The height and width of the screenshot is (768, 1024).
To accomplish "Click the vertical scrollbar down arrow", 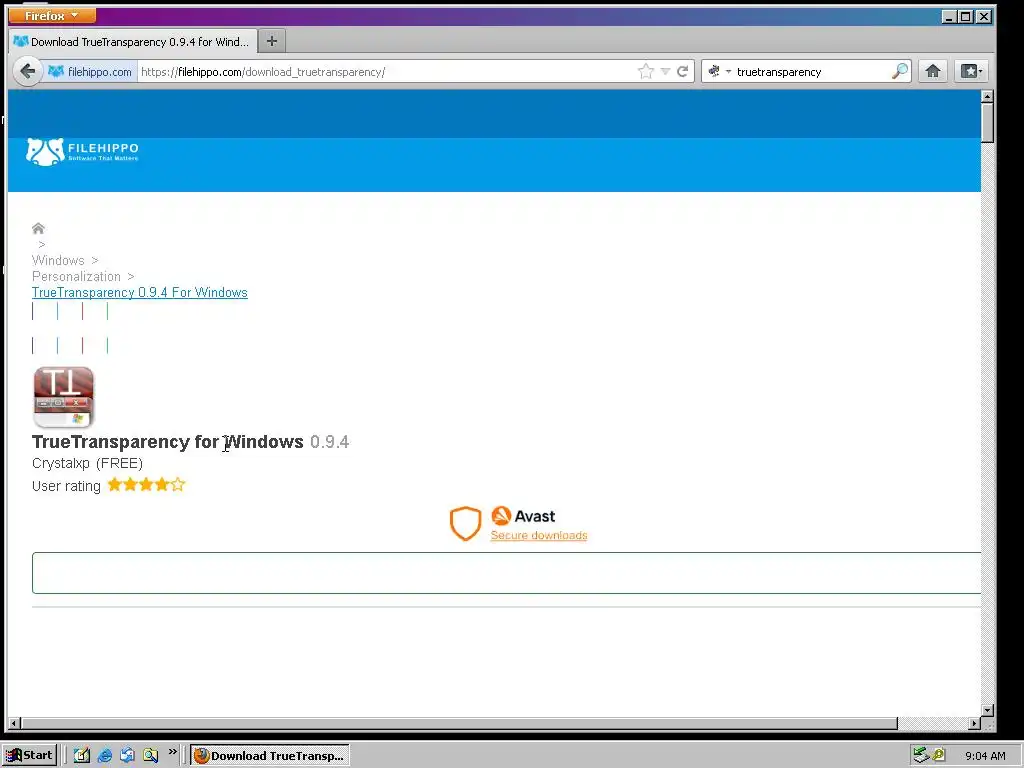I will pos(987,711).
